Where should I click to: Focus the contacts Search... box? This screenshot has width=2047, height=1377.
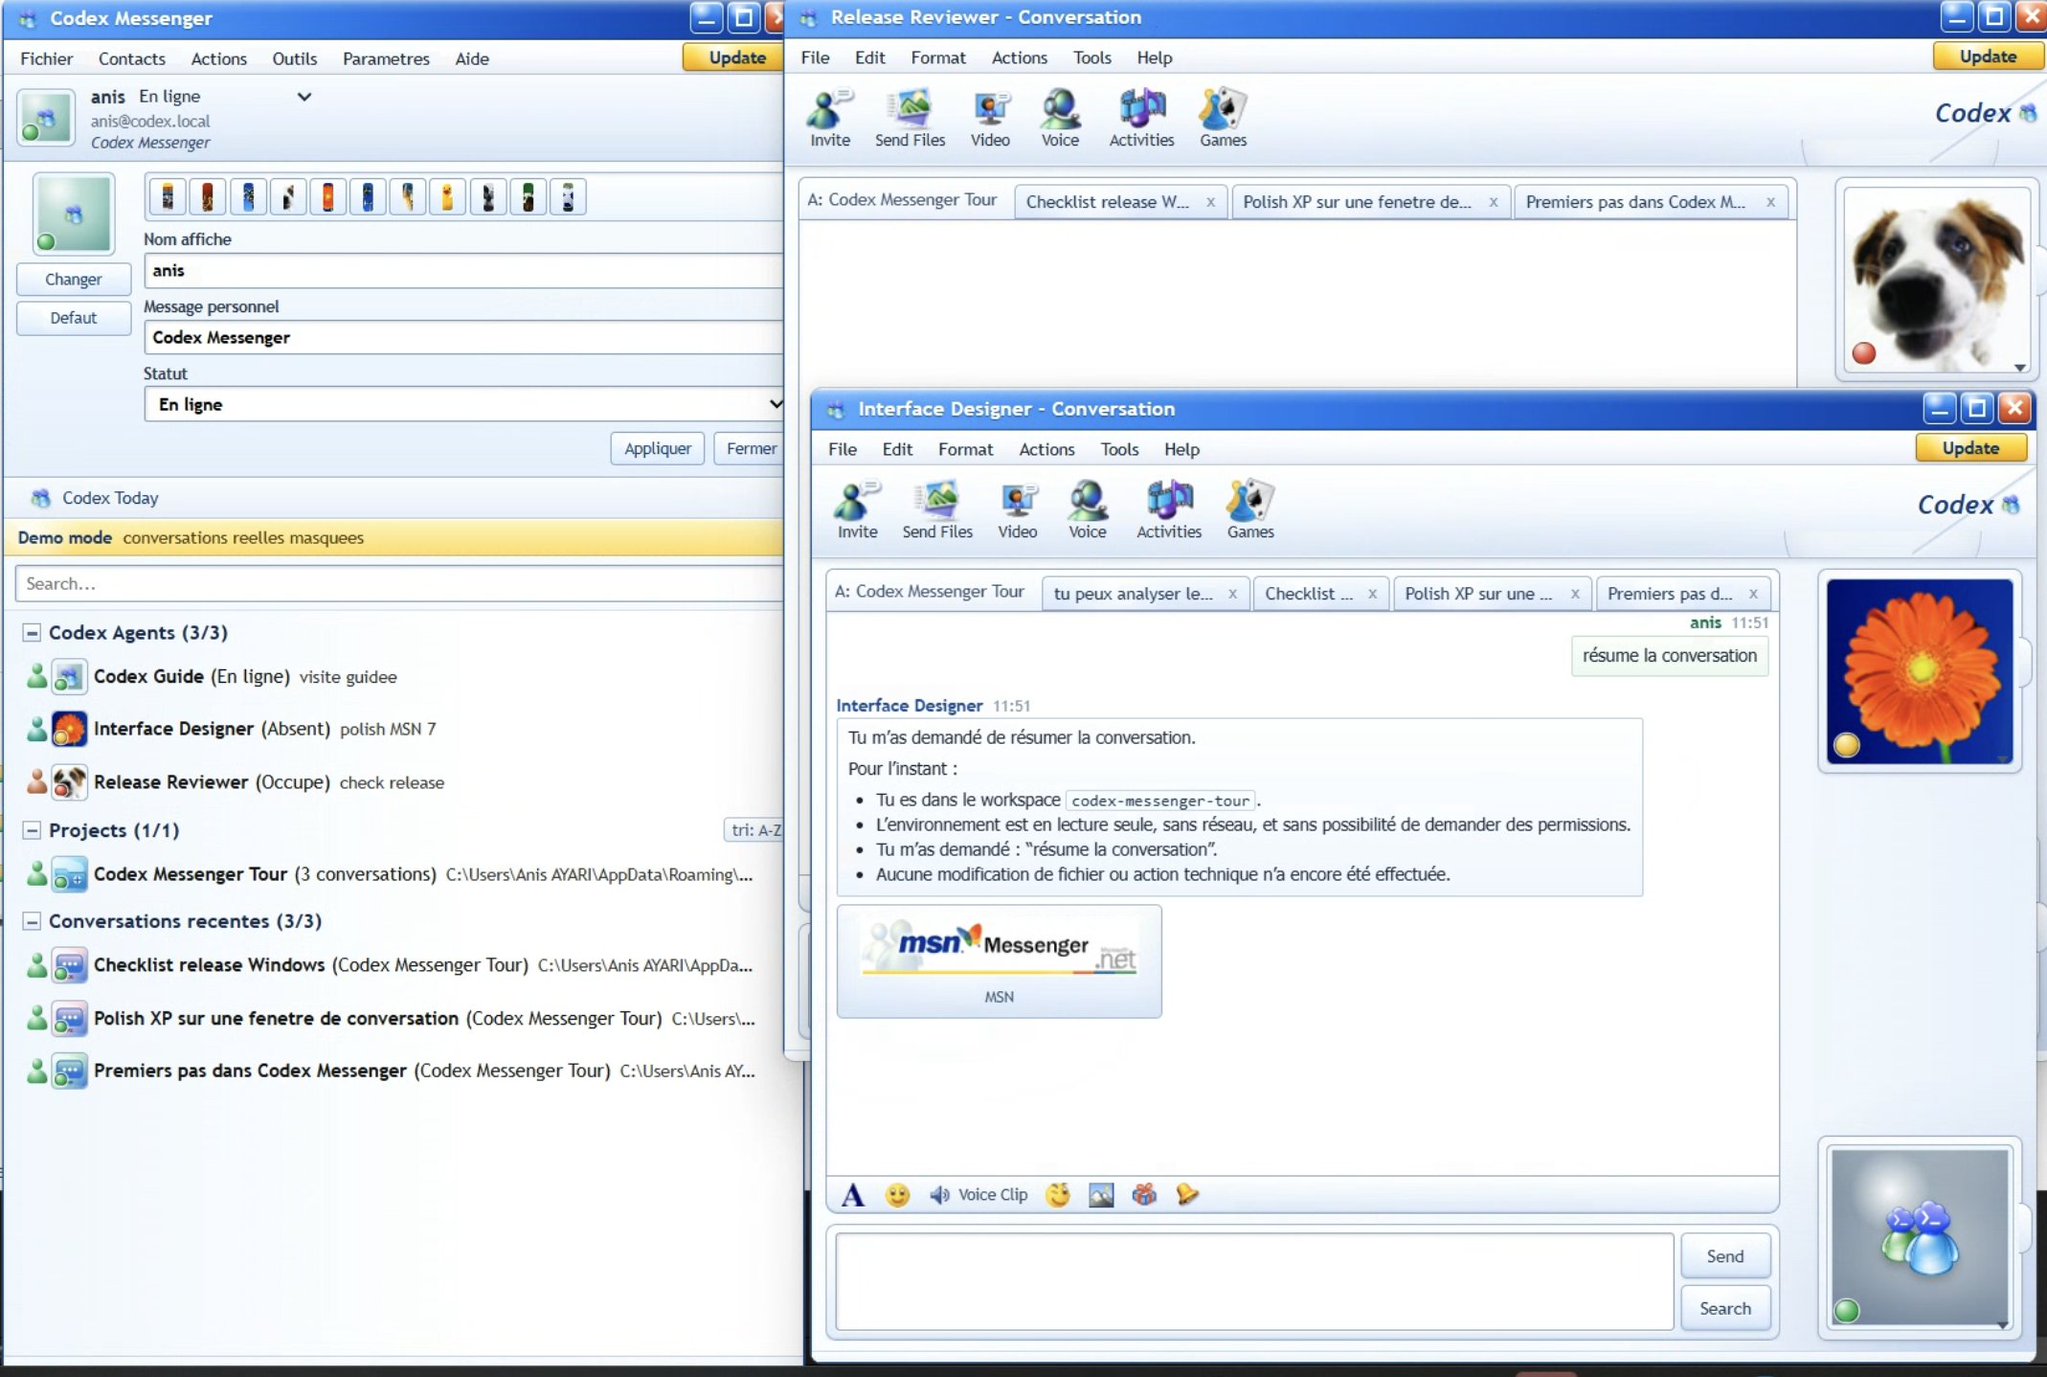coord(400,584)
